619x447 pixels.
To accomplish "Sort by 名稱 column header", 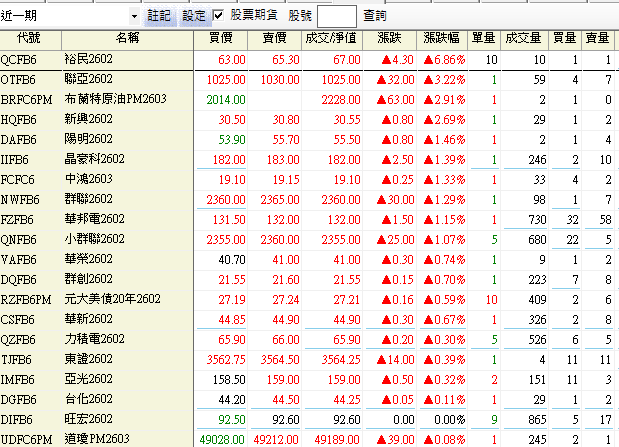I will [x=128, y=38].
